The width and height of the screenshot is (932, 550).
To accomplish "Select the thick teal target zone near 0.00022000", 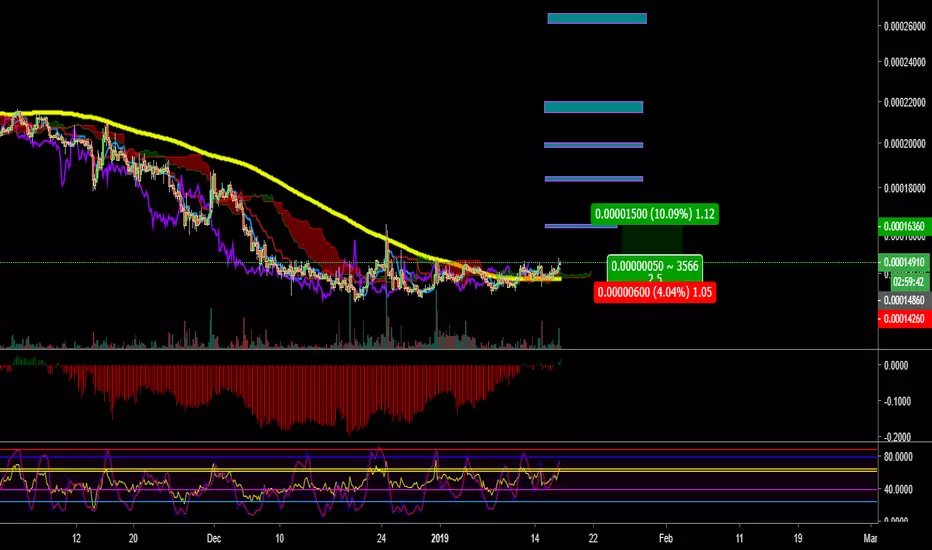I will (x=593, y=107).
